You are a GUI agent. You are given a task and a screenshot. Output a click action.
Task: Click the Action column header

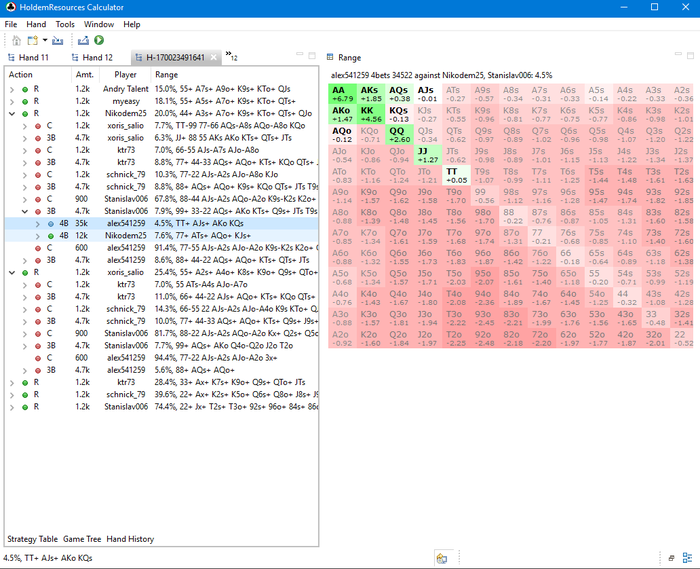[x=38, y=75]
